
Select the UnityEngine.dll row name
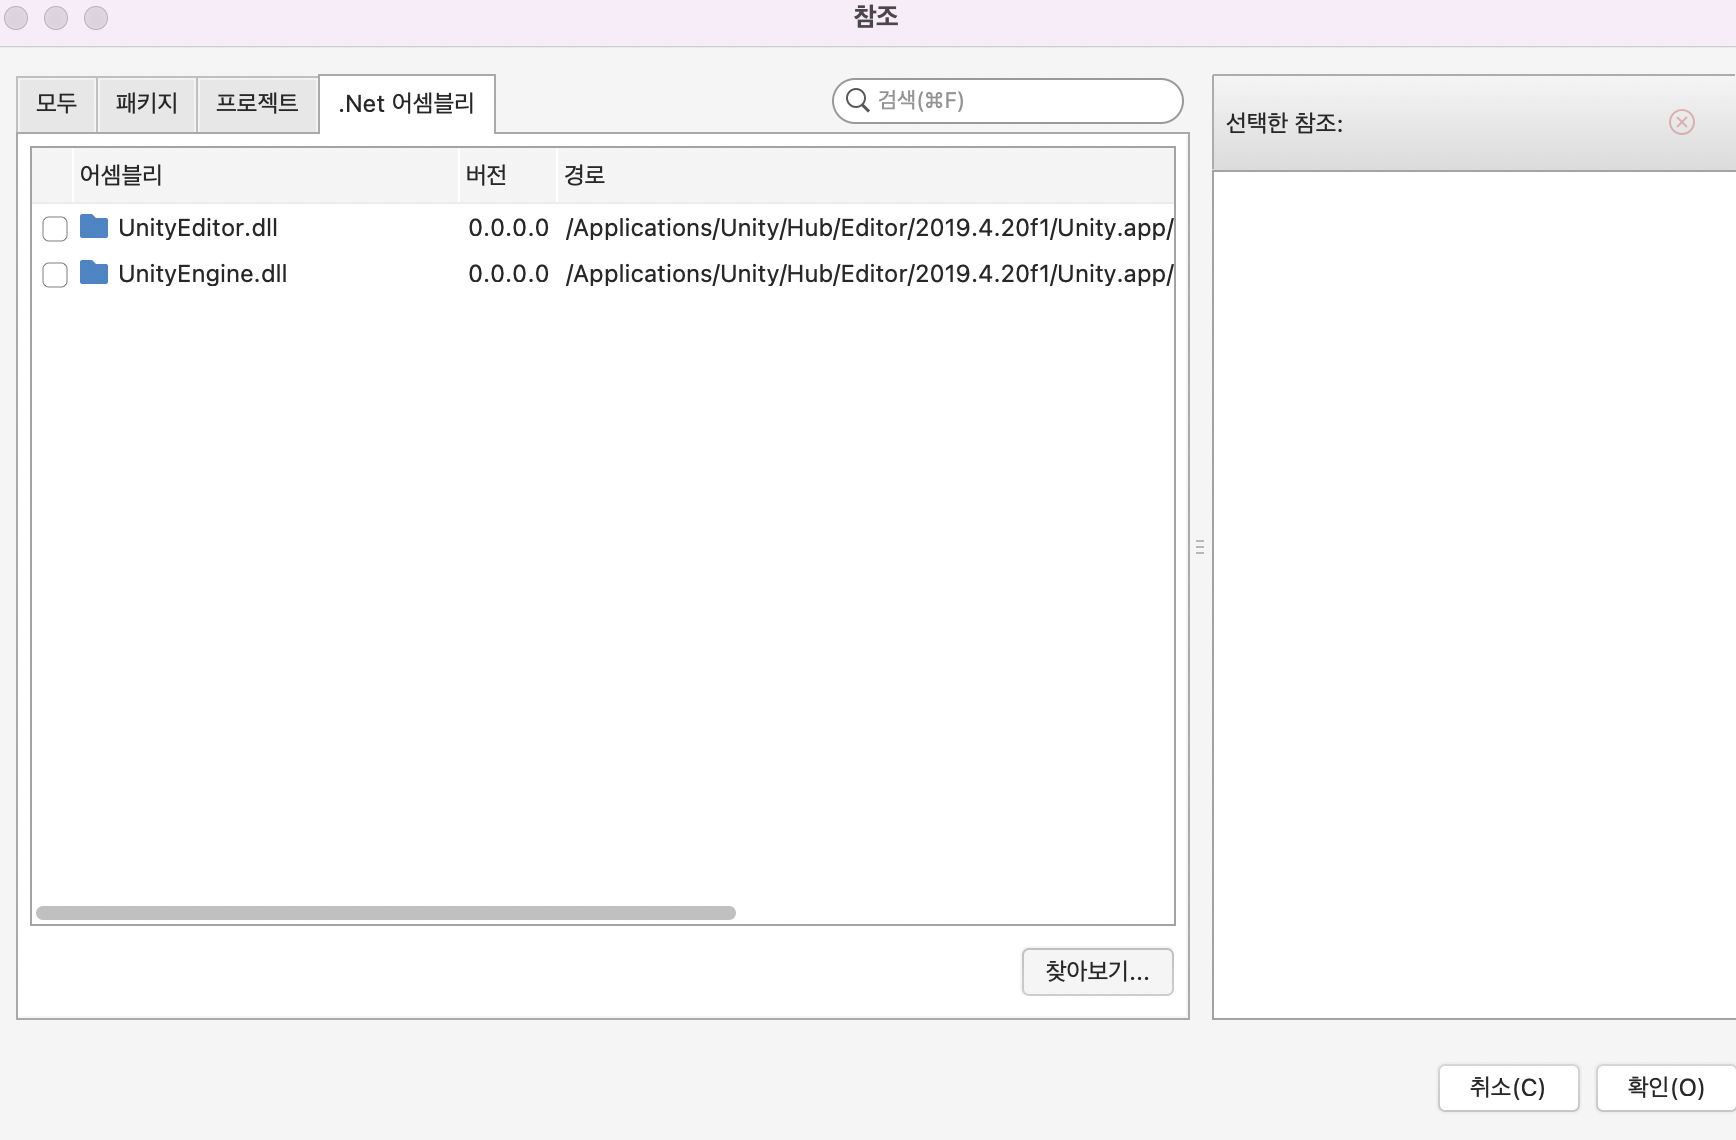[203, 274]
